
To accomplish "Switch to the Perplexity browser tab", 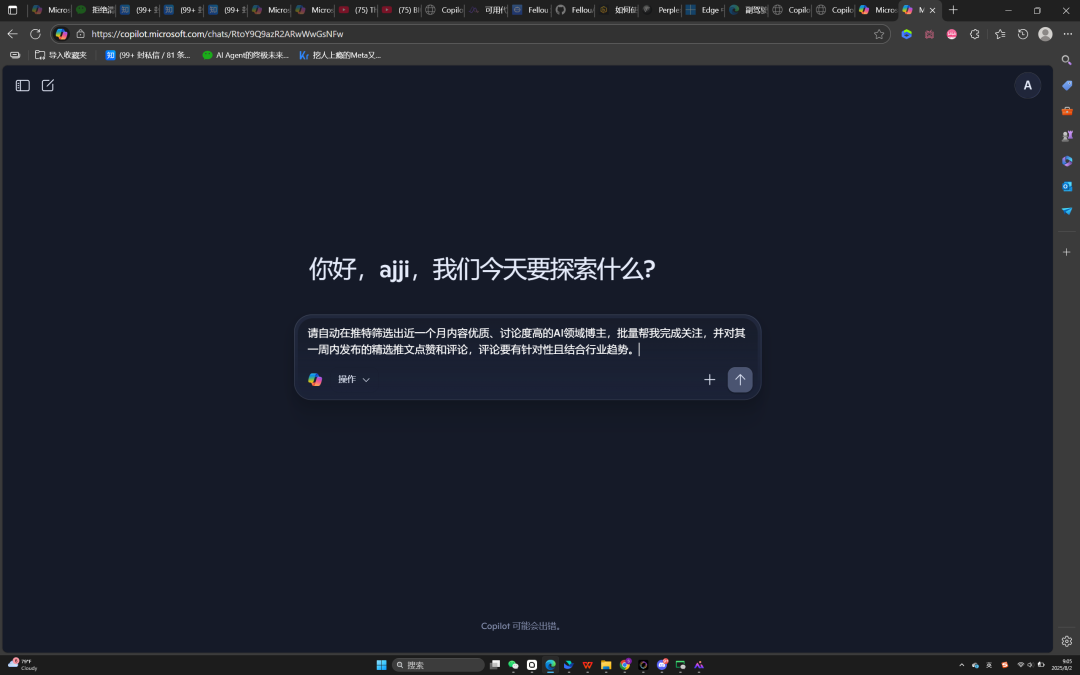I will pos(660,10).
